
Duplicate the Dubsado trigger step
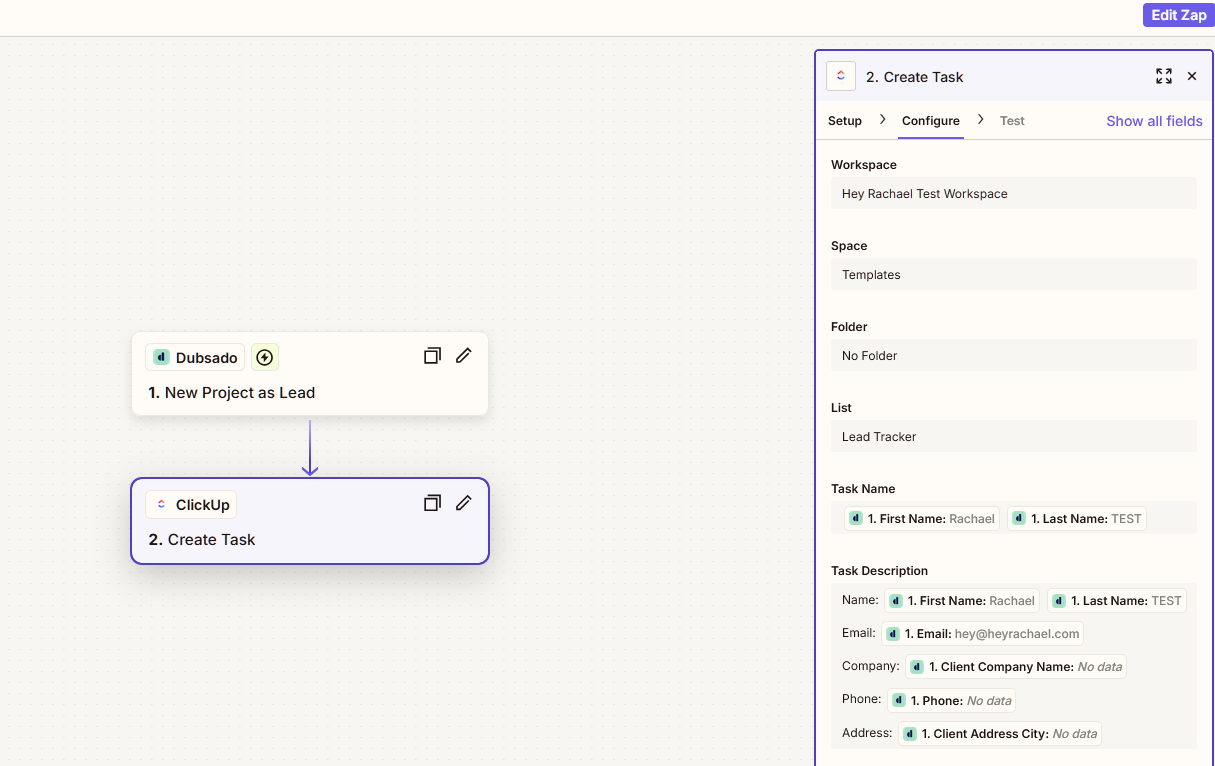coord(432,356)
